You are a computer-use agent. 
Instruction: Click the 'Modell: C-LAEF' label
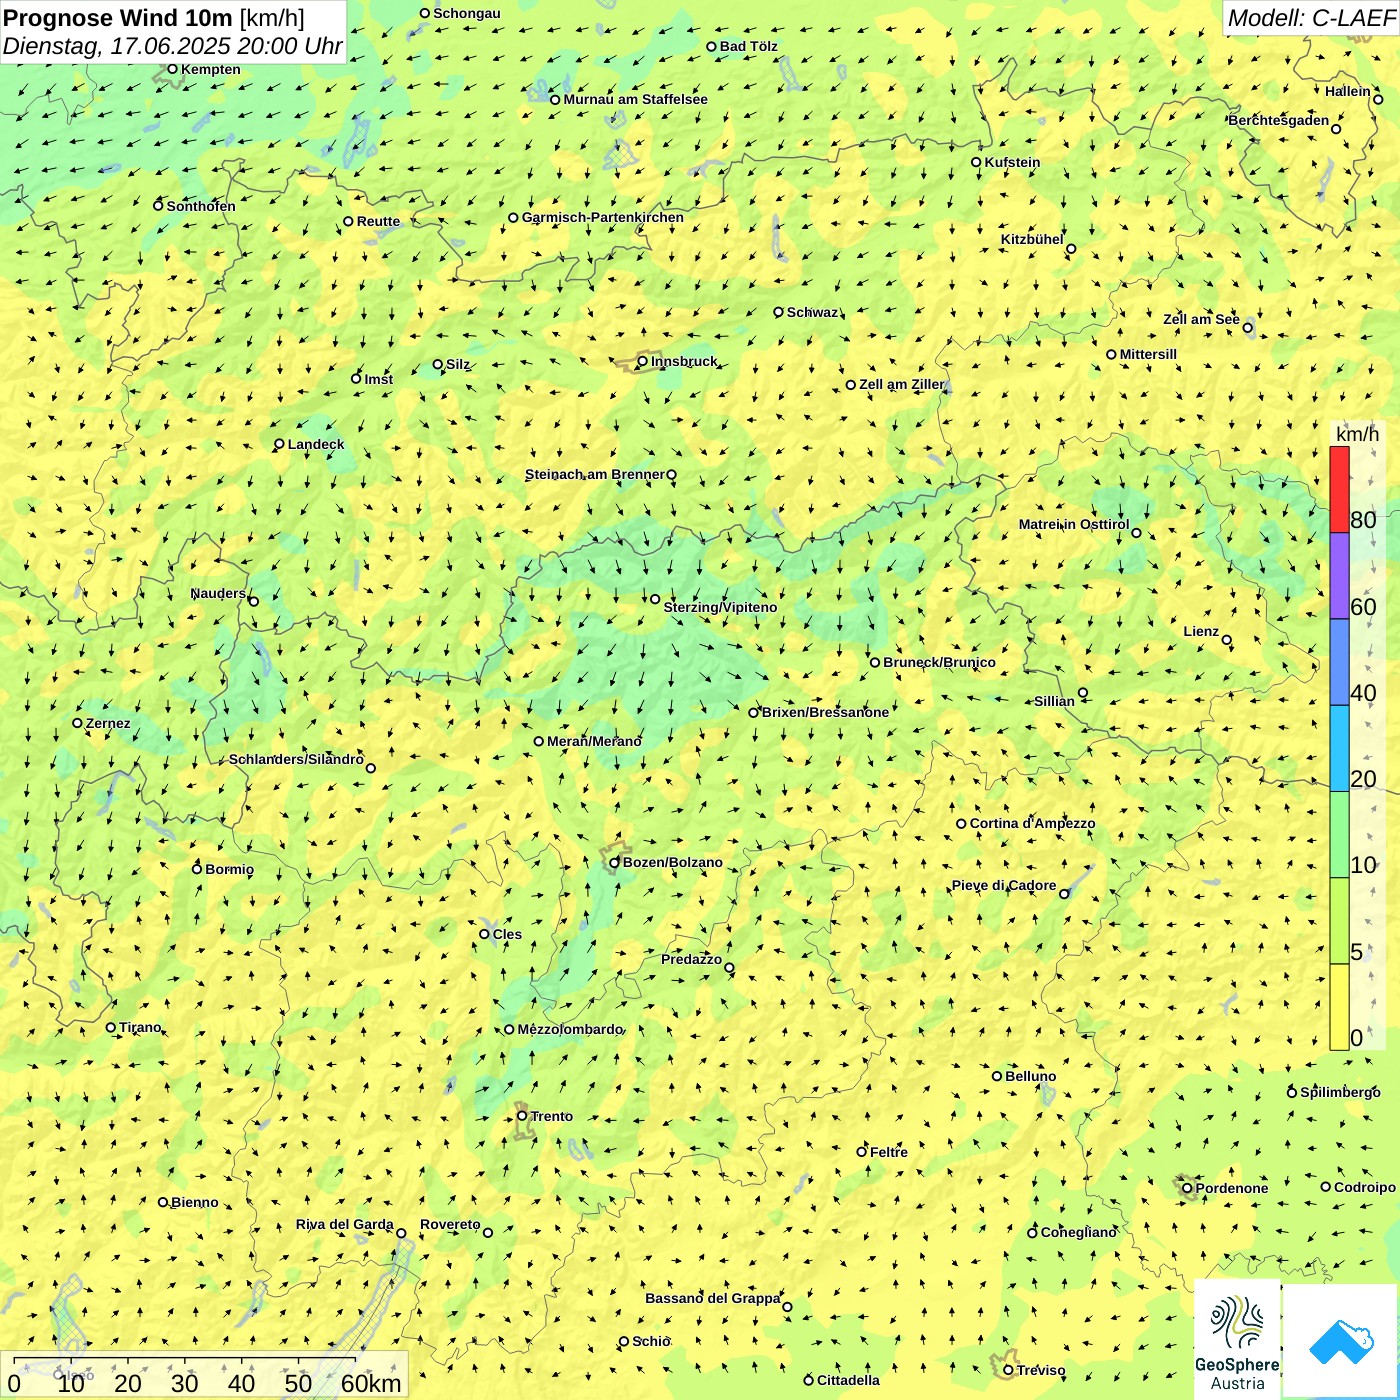coord(1311,18)
